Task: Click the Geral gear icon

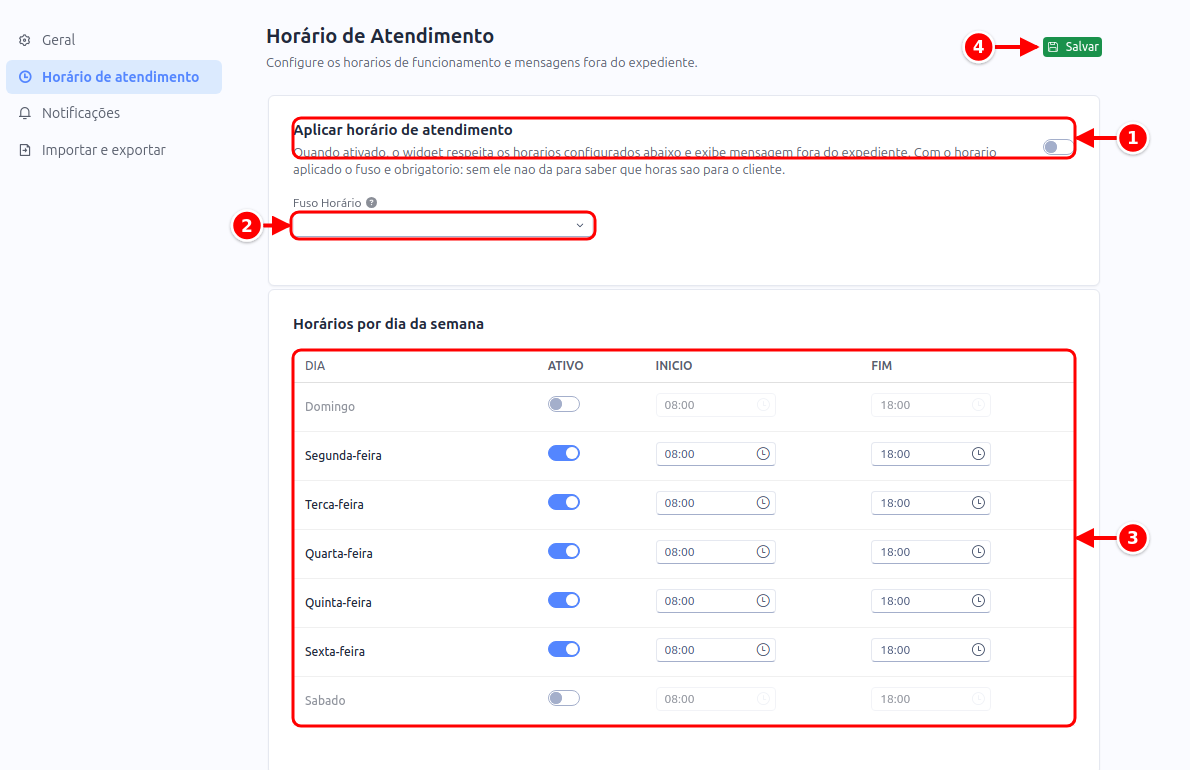Action: coord(25,40)
